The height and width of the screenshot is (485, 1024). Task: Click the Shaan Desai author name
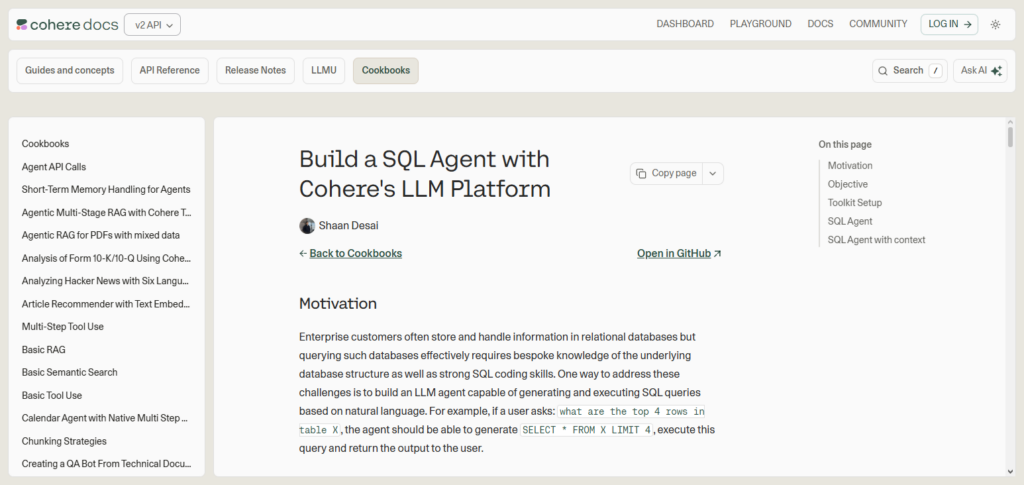(x=349, y=226)
